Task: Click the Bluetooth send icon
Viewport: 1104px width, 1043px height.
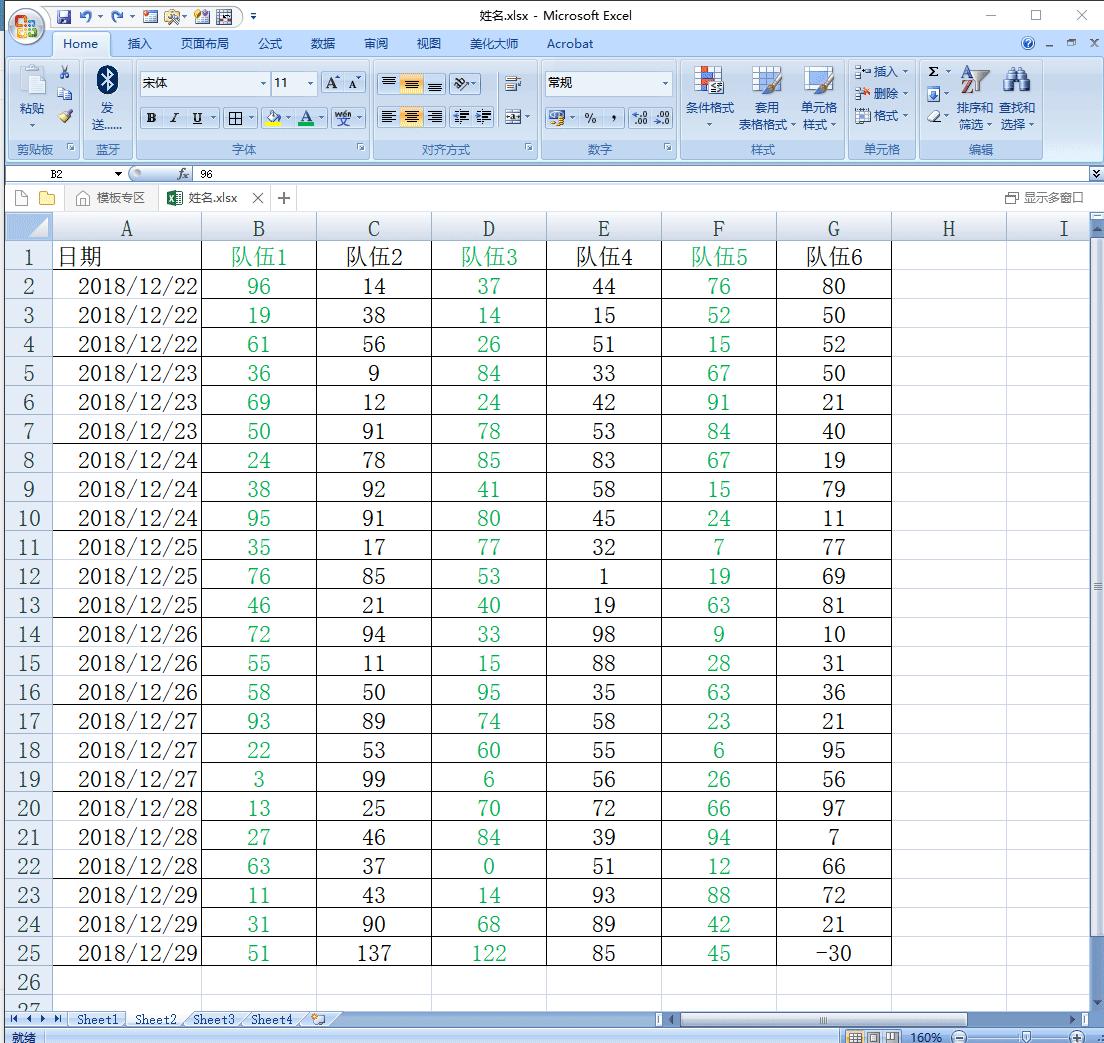Action: [107, 80]
